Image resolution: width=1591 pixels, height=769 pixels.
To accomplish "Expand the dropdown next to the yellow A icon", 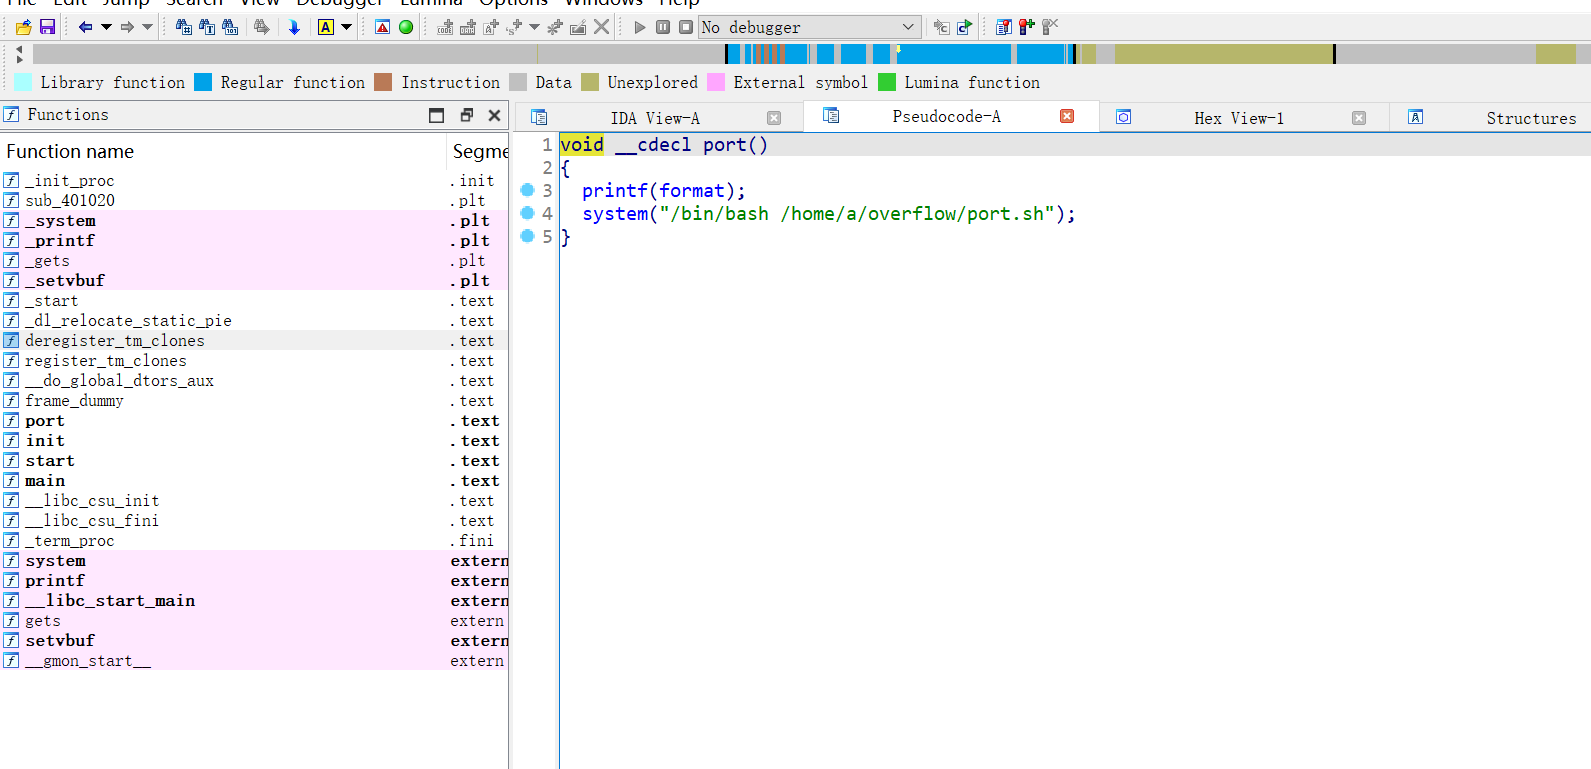I will pyautogui.click(x=347, y=27).
